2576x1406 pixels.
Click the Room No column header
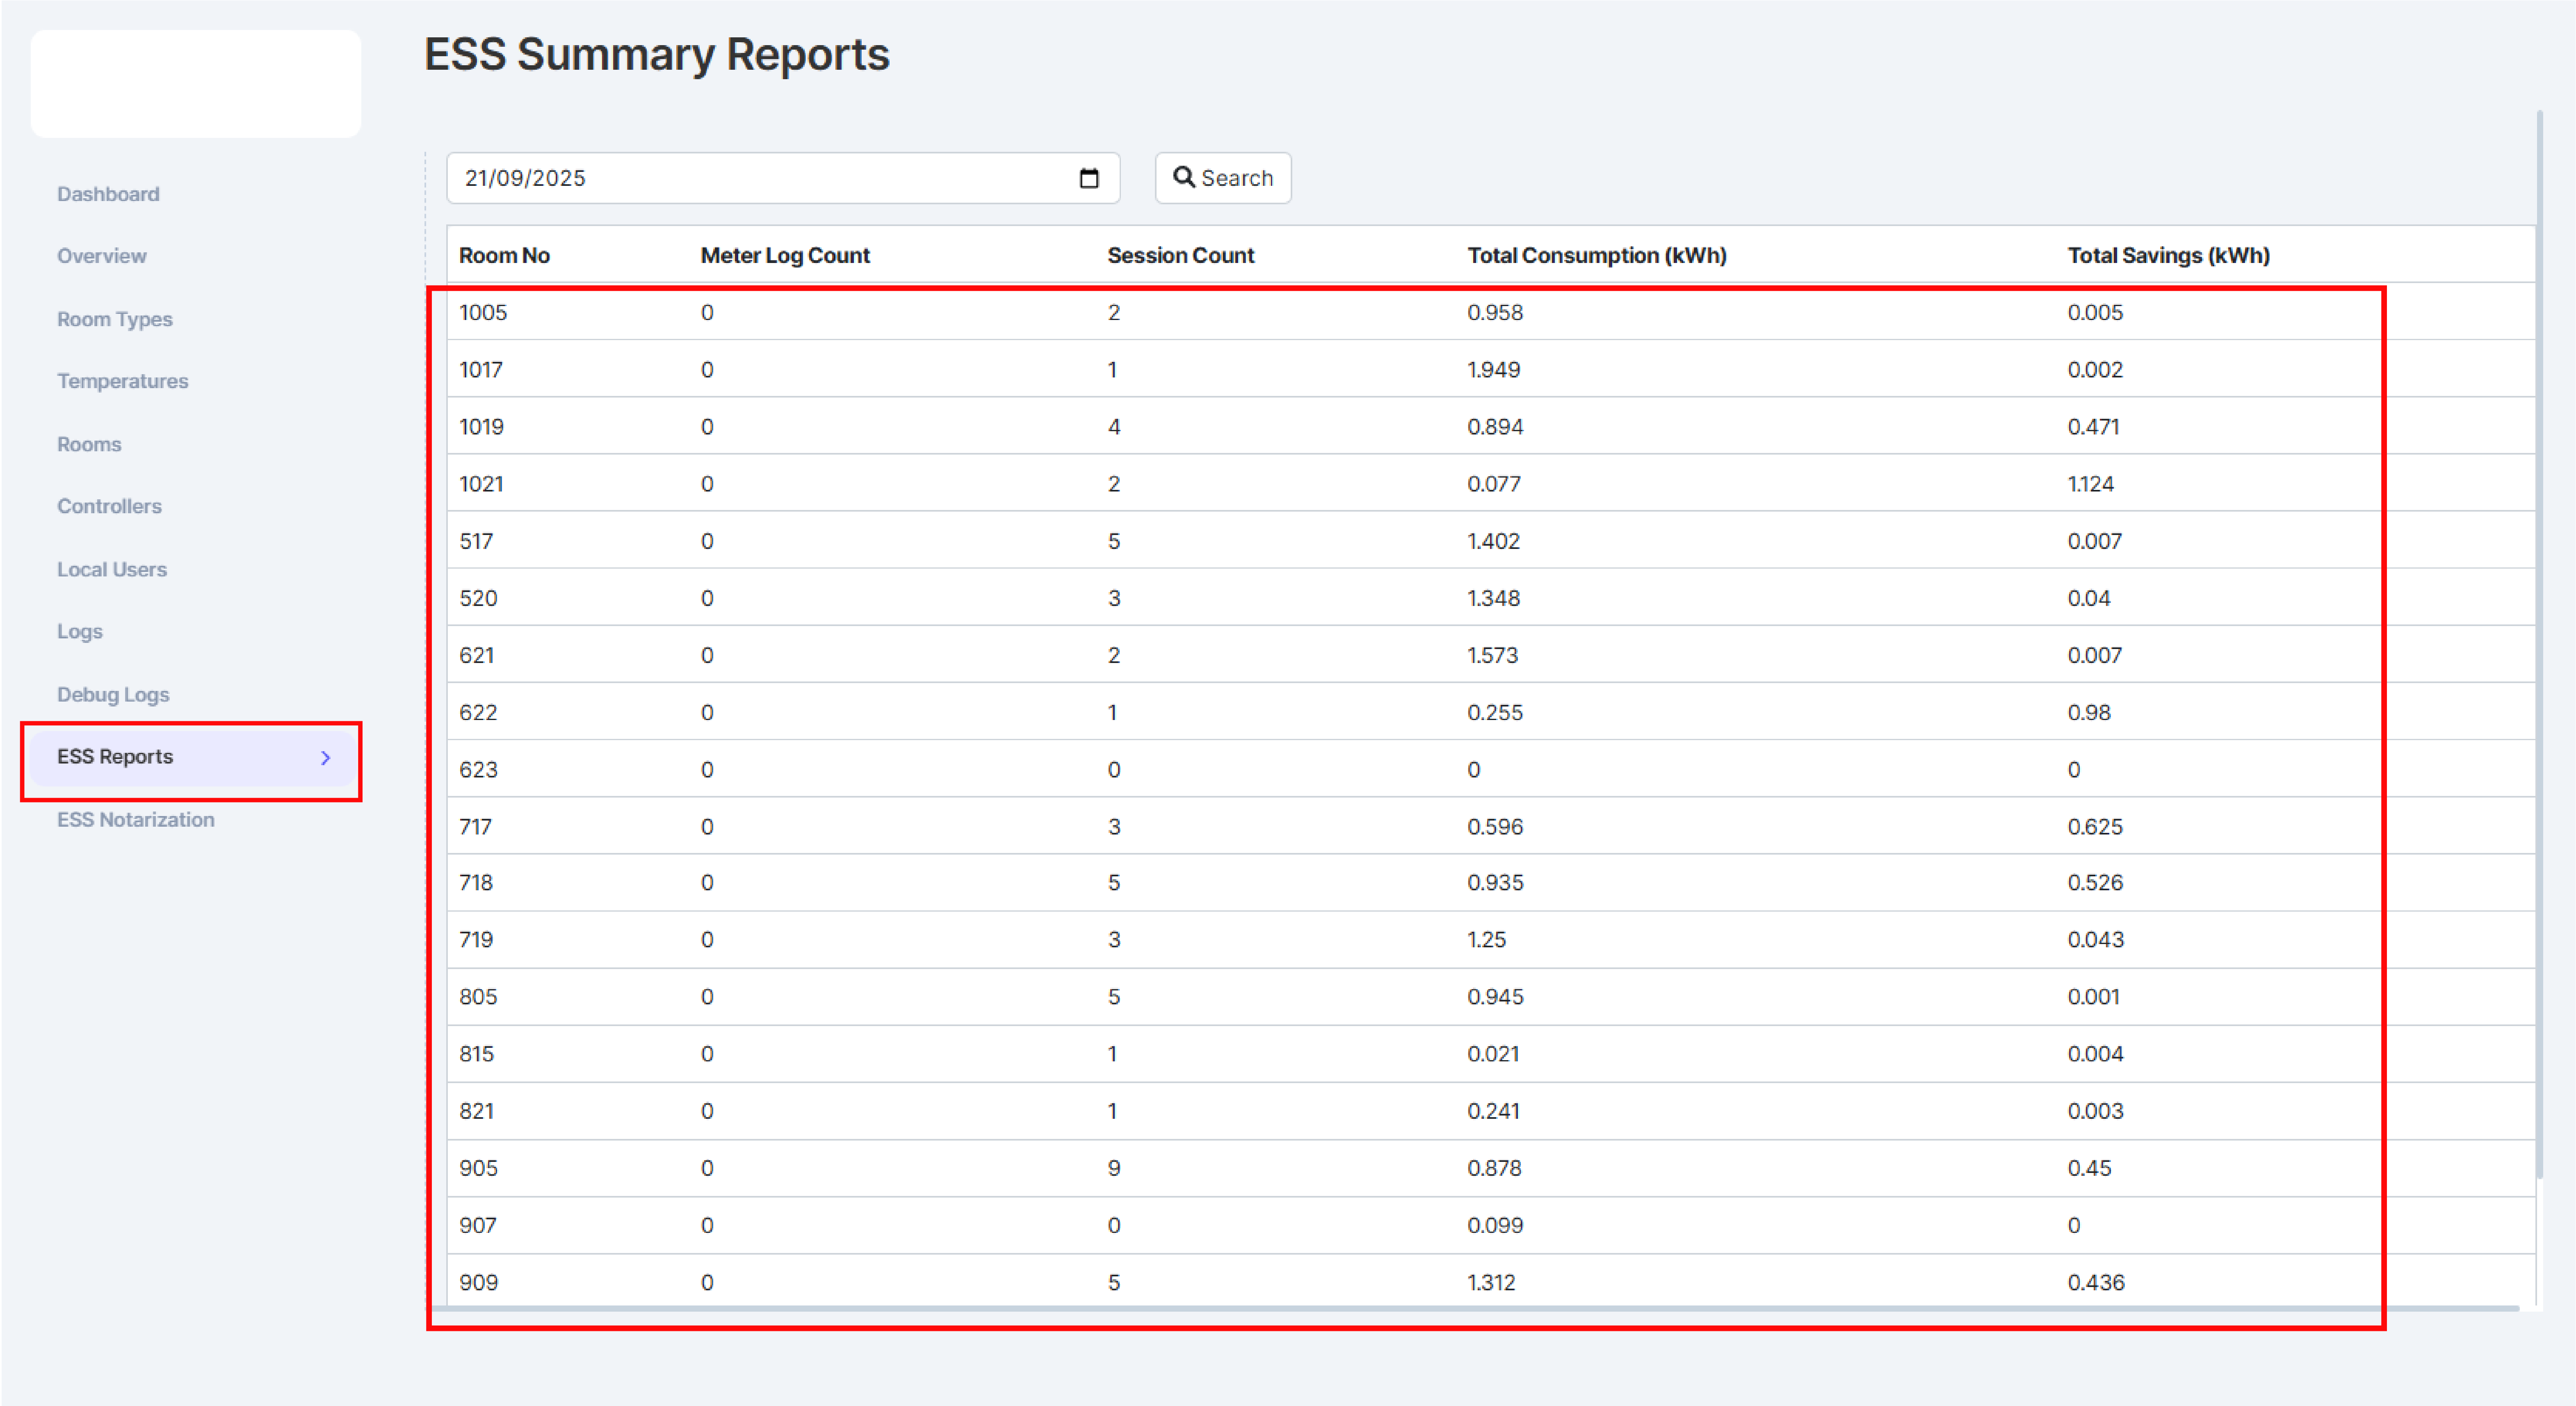pyautogui.click(x=504, y=255)
